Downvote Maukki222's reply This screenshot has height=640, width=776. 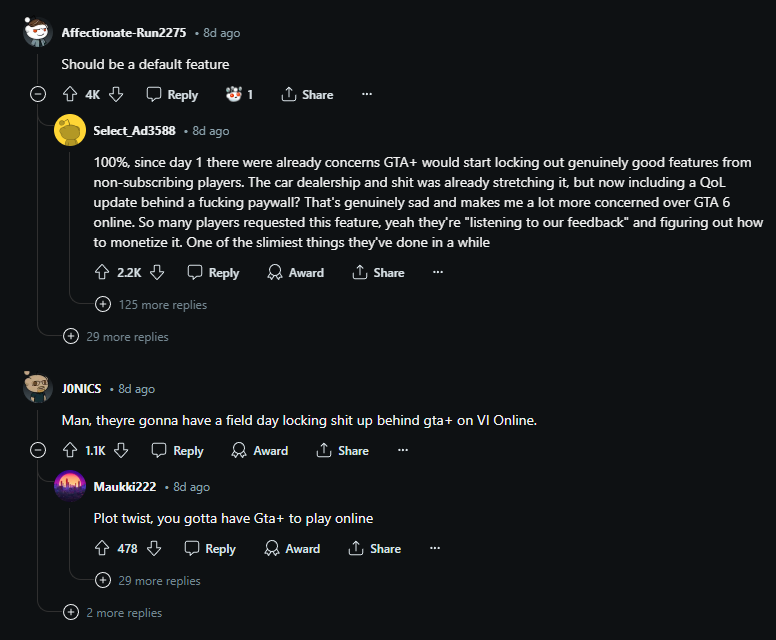coord(154,548)
